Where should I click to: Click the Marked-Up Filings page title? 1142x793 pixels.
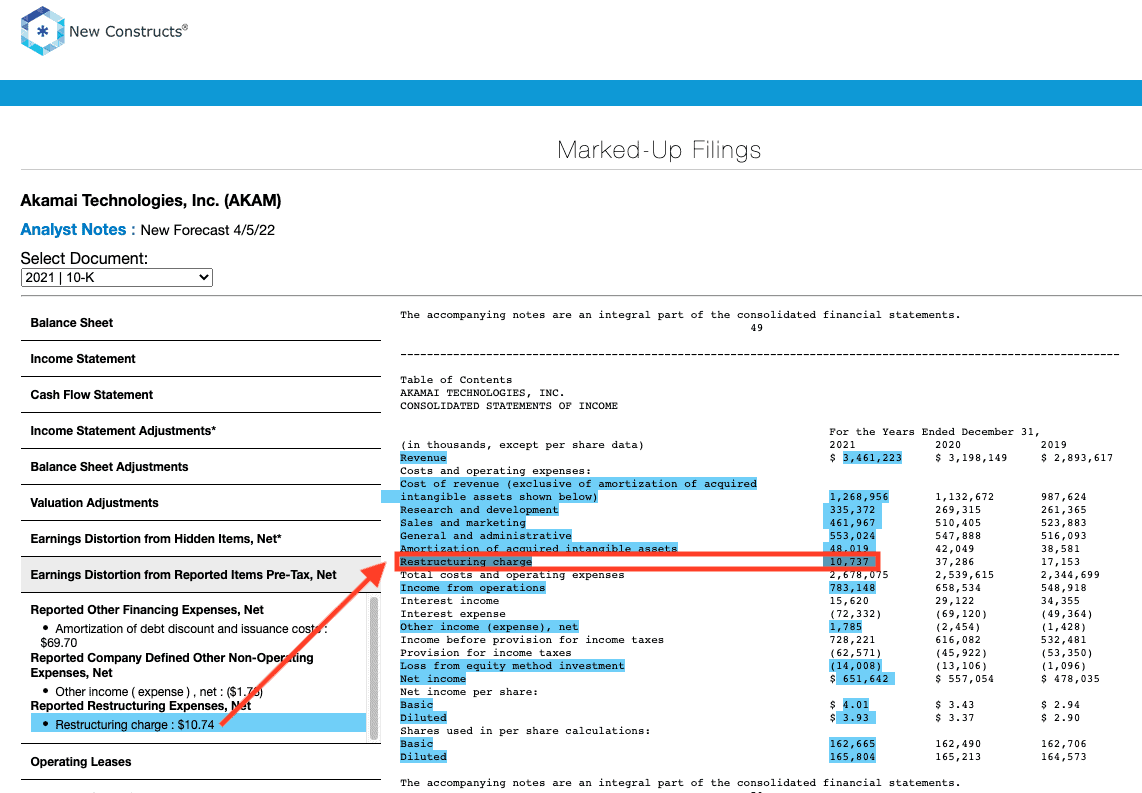[659, 150]
